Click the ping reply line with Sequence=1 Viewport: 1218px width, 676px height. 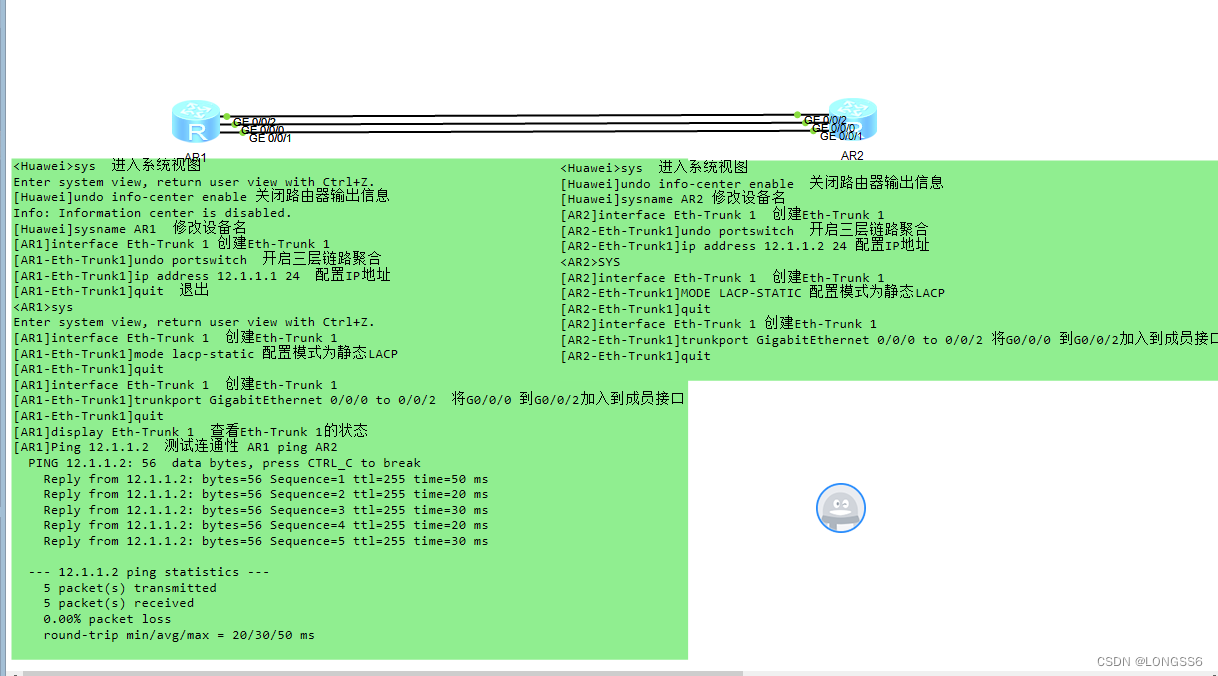[266, 479]
